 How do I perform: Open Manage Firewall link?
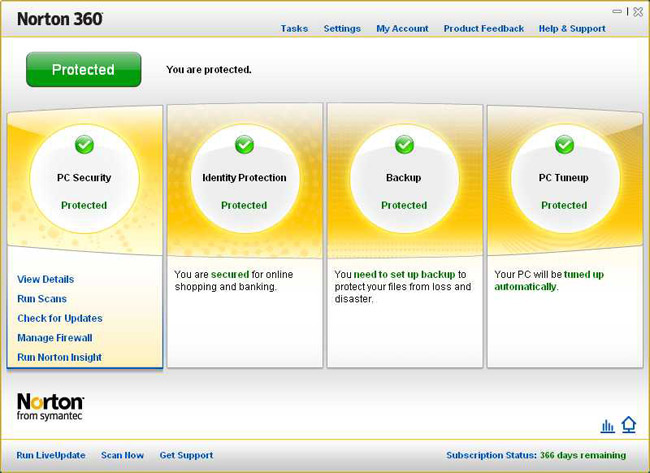tap(55, 337)
